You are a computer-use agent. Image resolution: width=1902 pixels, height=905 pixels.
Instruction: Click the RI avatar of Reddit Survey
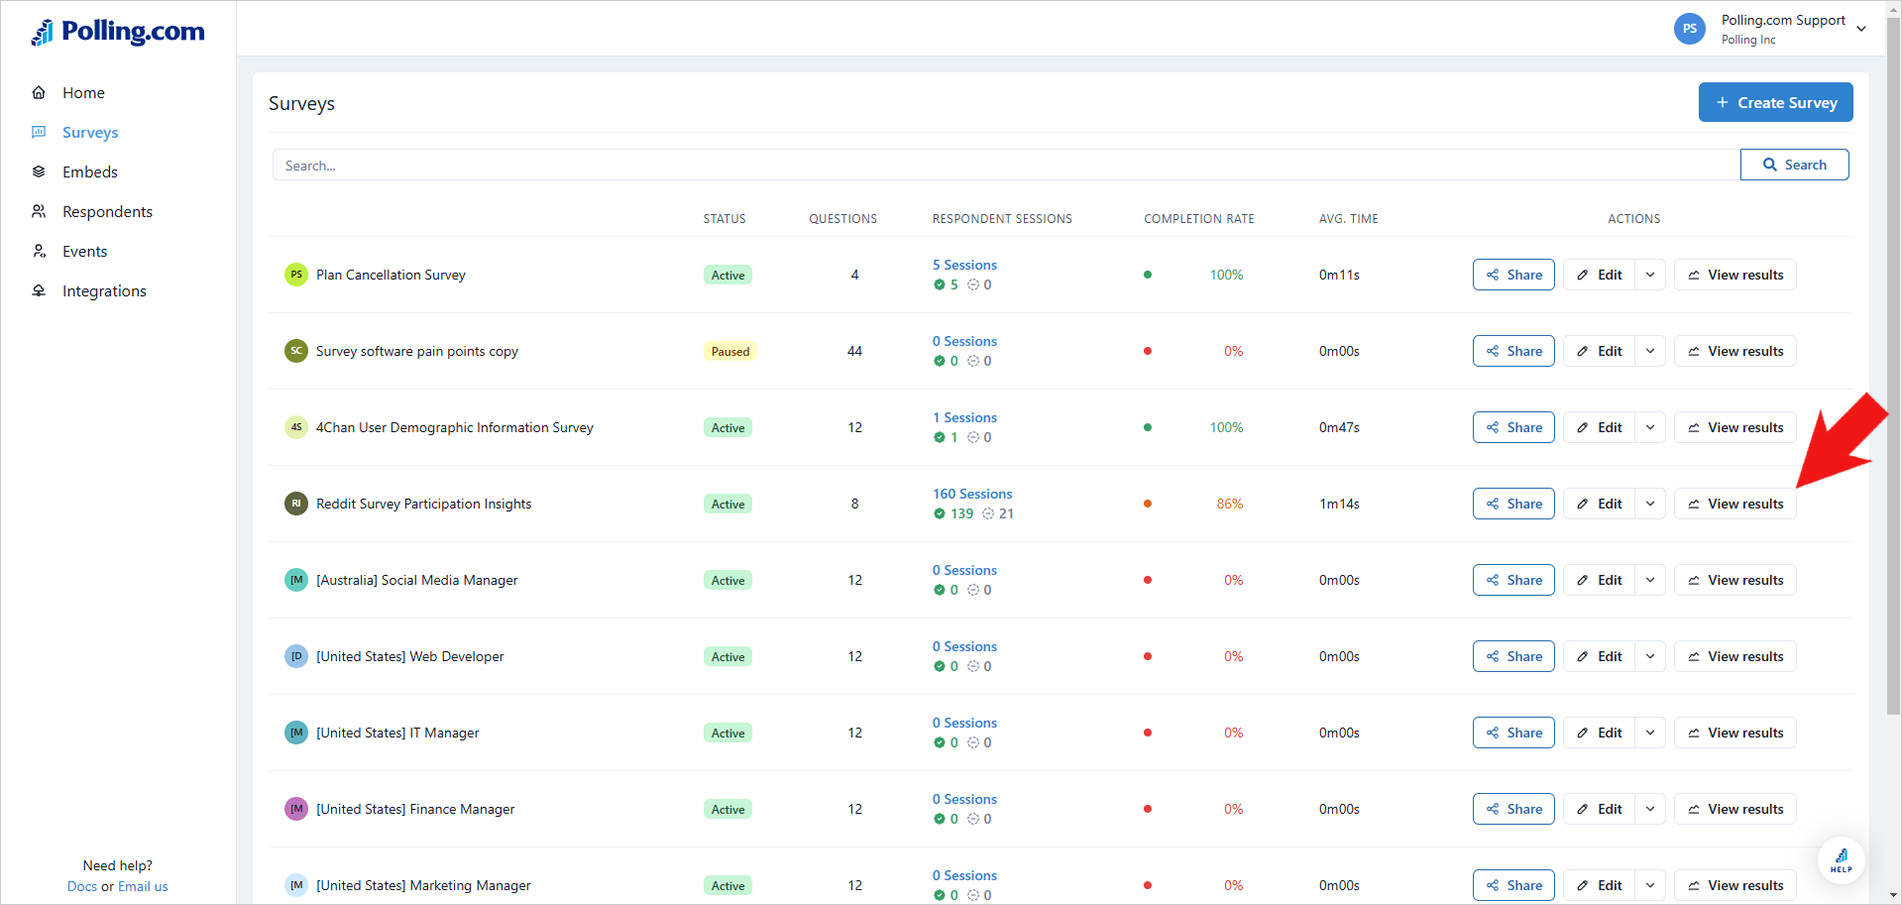click(296, 504)
